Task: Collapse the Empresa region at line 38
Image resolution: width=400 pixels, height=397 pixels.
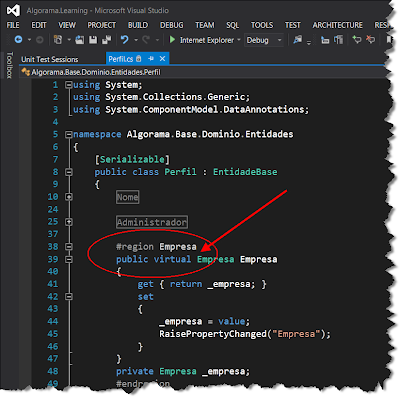Action: 69,247
